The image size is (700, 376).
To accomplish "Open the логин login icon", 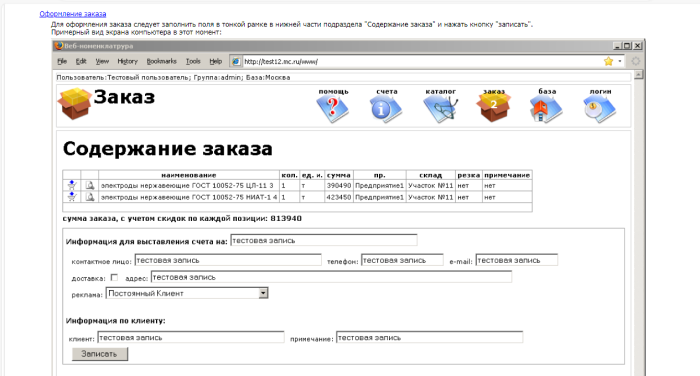I will tap(600, 109).
